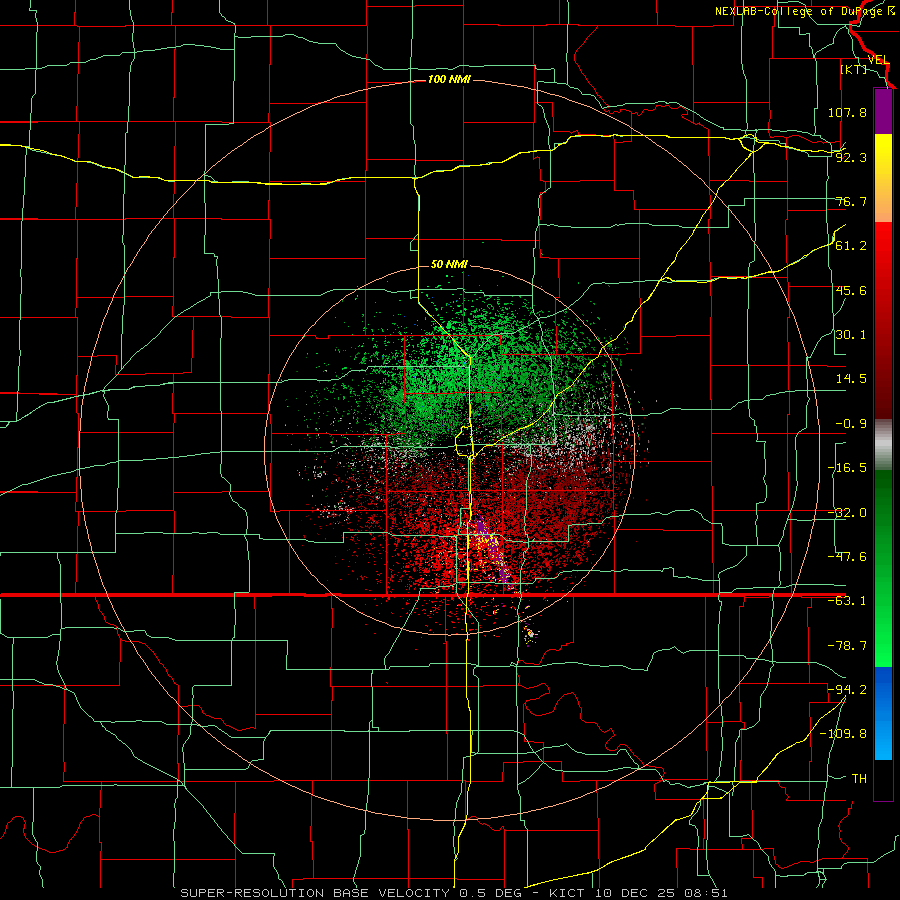Click the isolated echo cluster outside the 50 NMI ring
The height and width of the screenshot is (900, 900).
pos(530,634)
